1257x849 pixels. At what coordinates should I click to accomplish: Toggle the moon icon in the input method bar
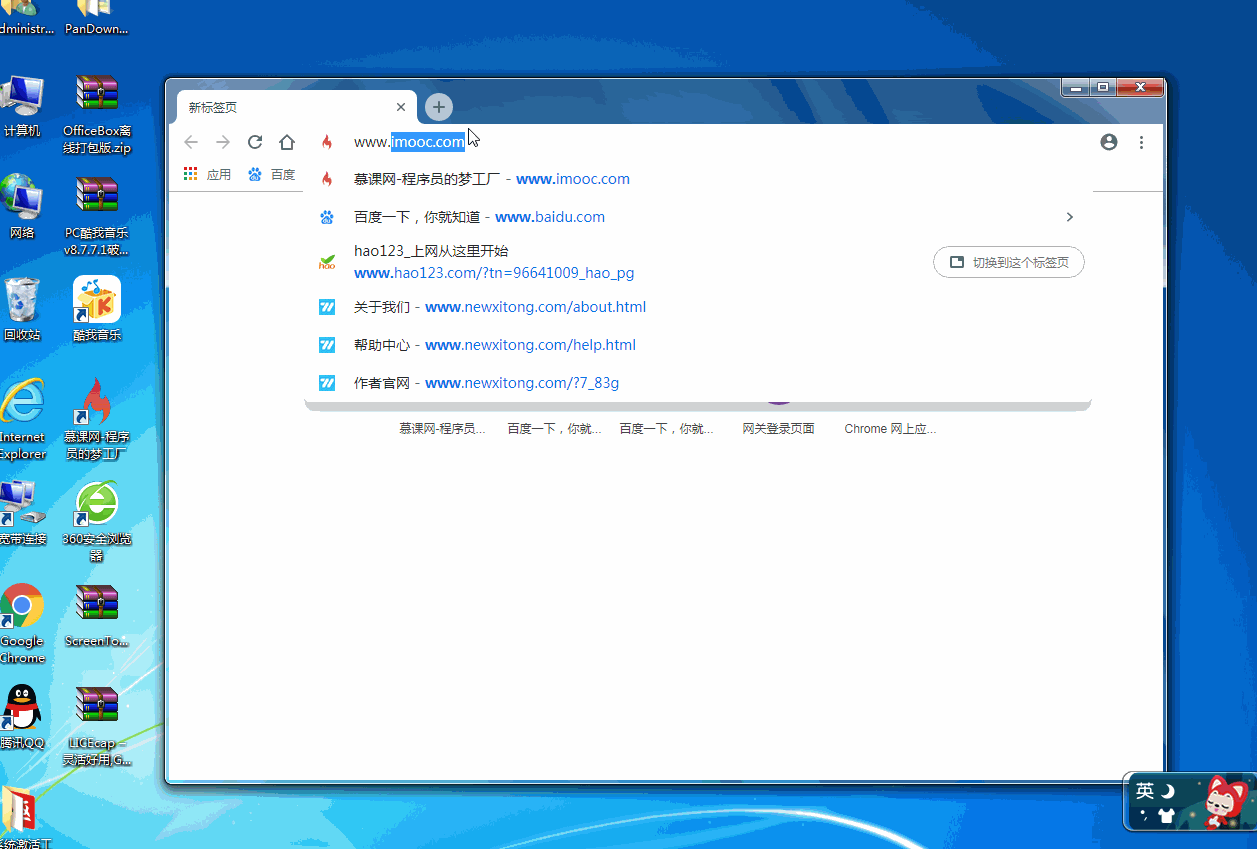pyautogui.click(x=1167, y=791)
